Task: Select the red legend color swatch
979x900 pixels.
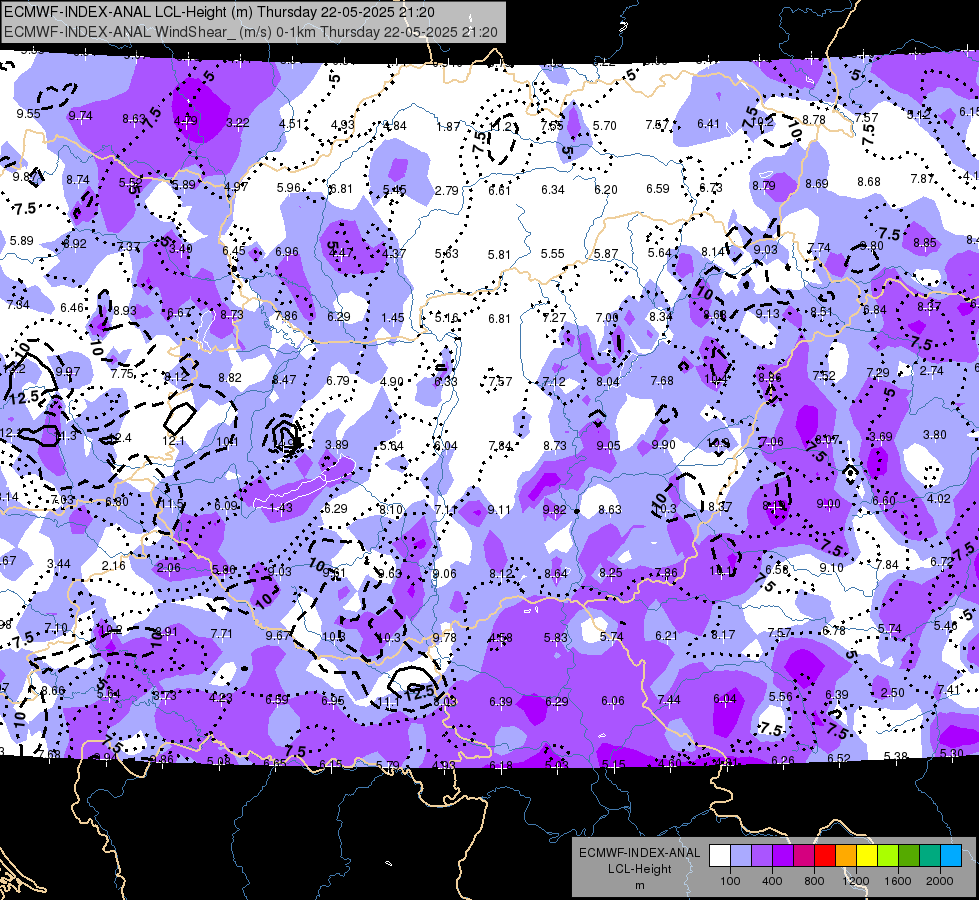Action: click(x=825, y=856)
